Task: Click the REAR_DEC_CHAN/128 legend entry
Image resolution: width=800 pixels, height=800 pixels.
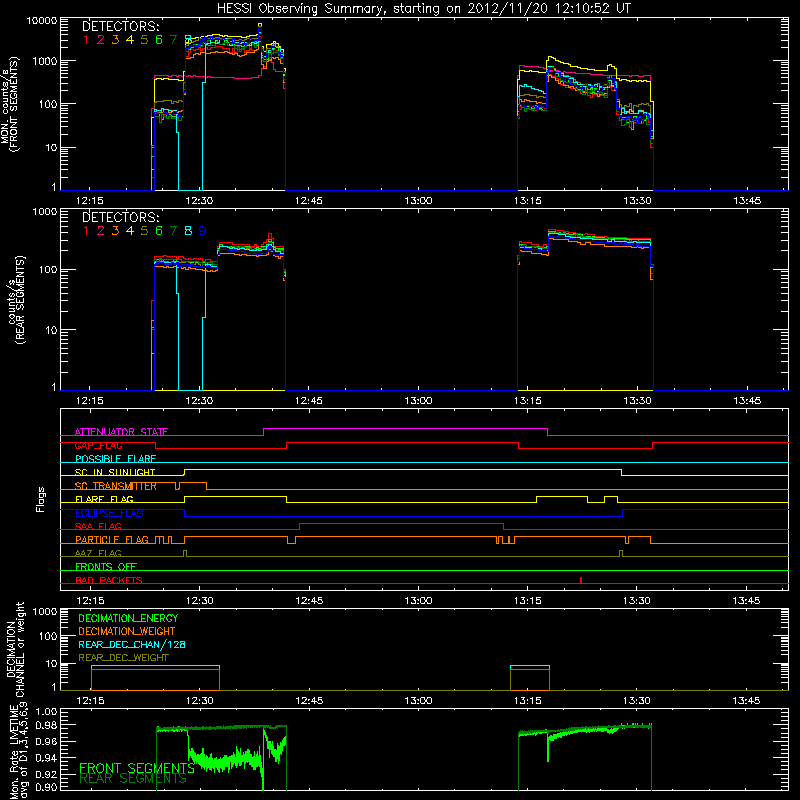Action: tap(132, 644)
